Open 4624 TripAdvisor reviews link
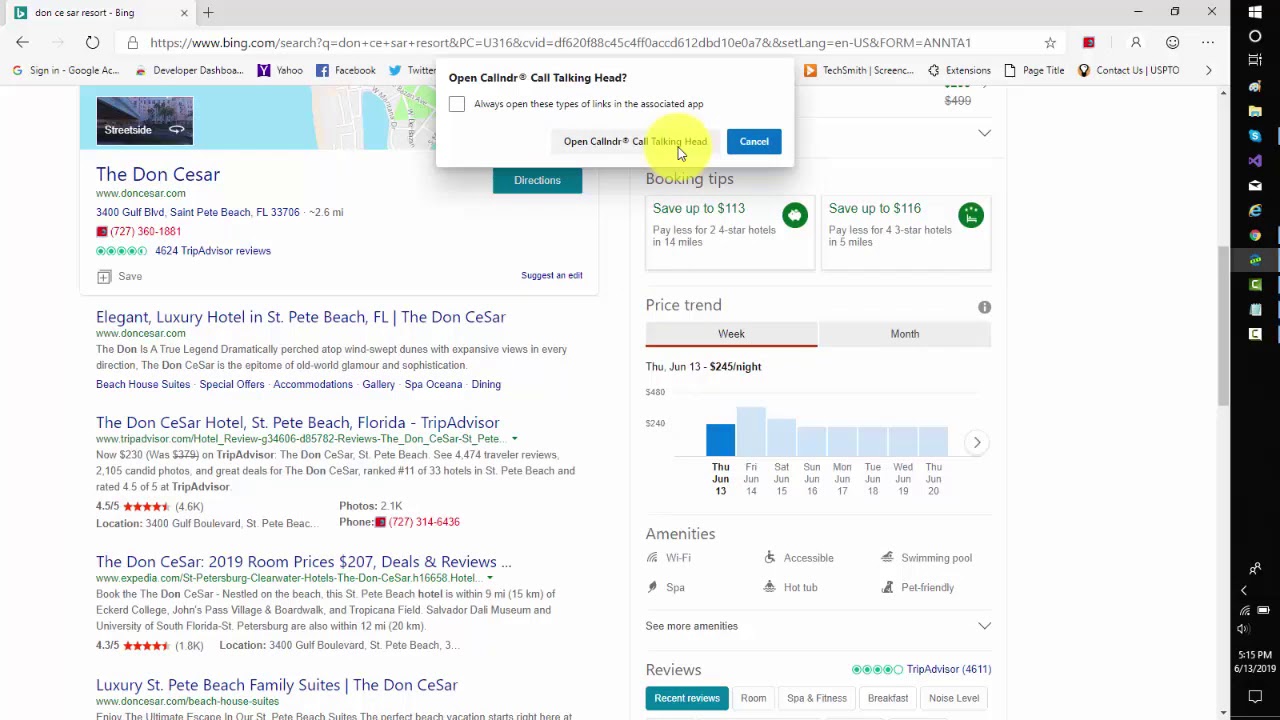 [x=212, y=251]
